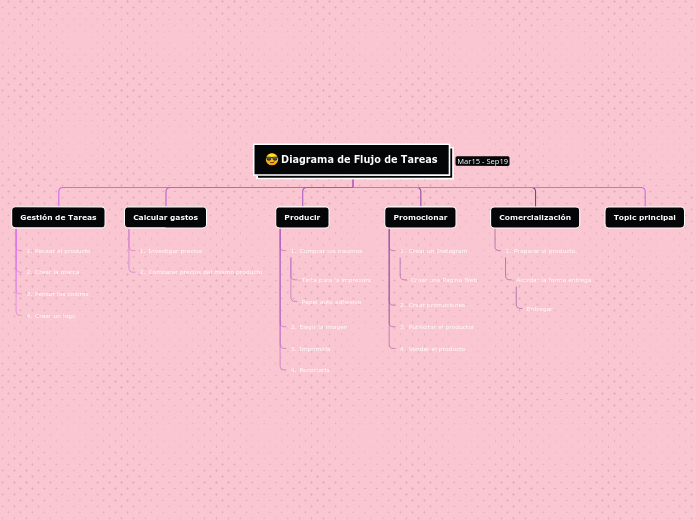Click subtopic '1. Pensar el producto'

point(59,251)
